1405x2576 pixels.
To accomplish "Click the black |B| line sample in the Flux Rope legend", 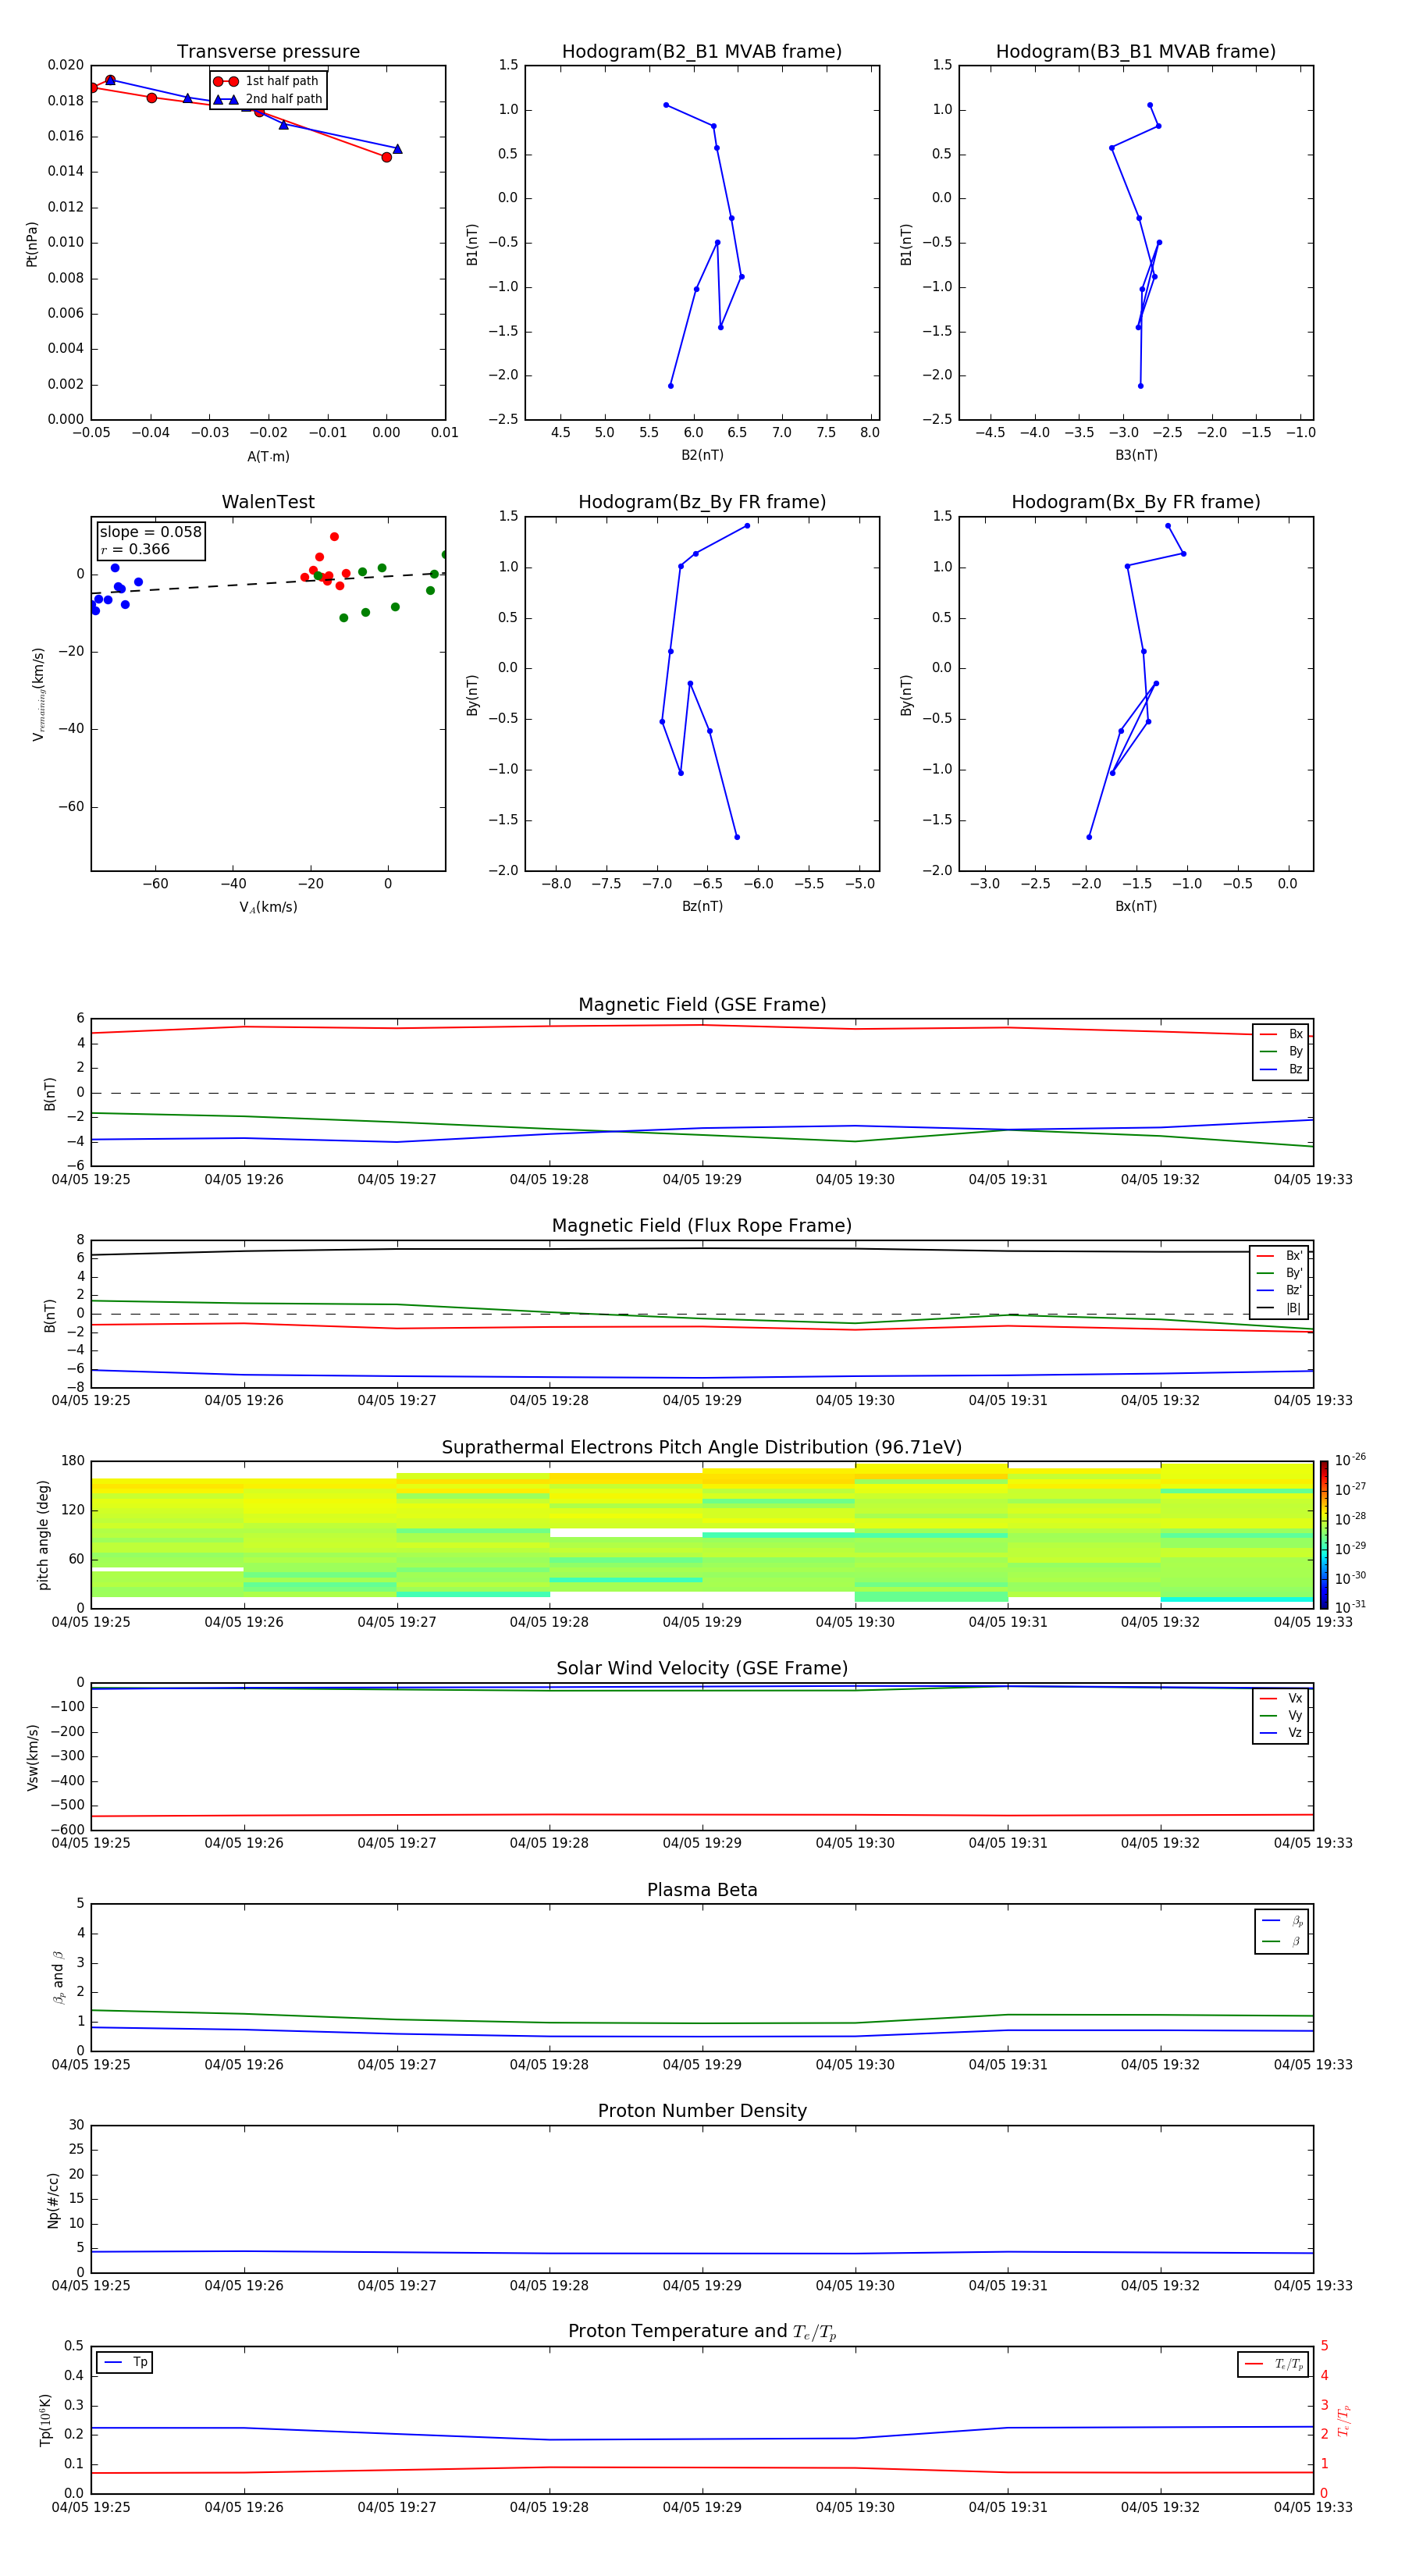I will [x=1265, y=1308].
